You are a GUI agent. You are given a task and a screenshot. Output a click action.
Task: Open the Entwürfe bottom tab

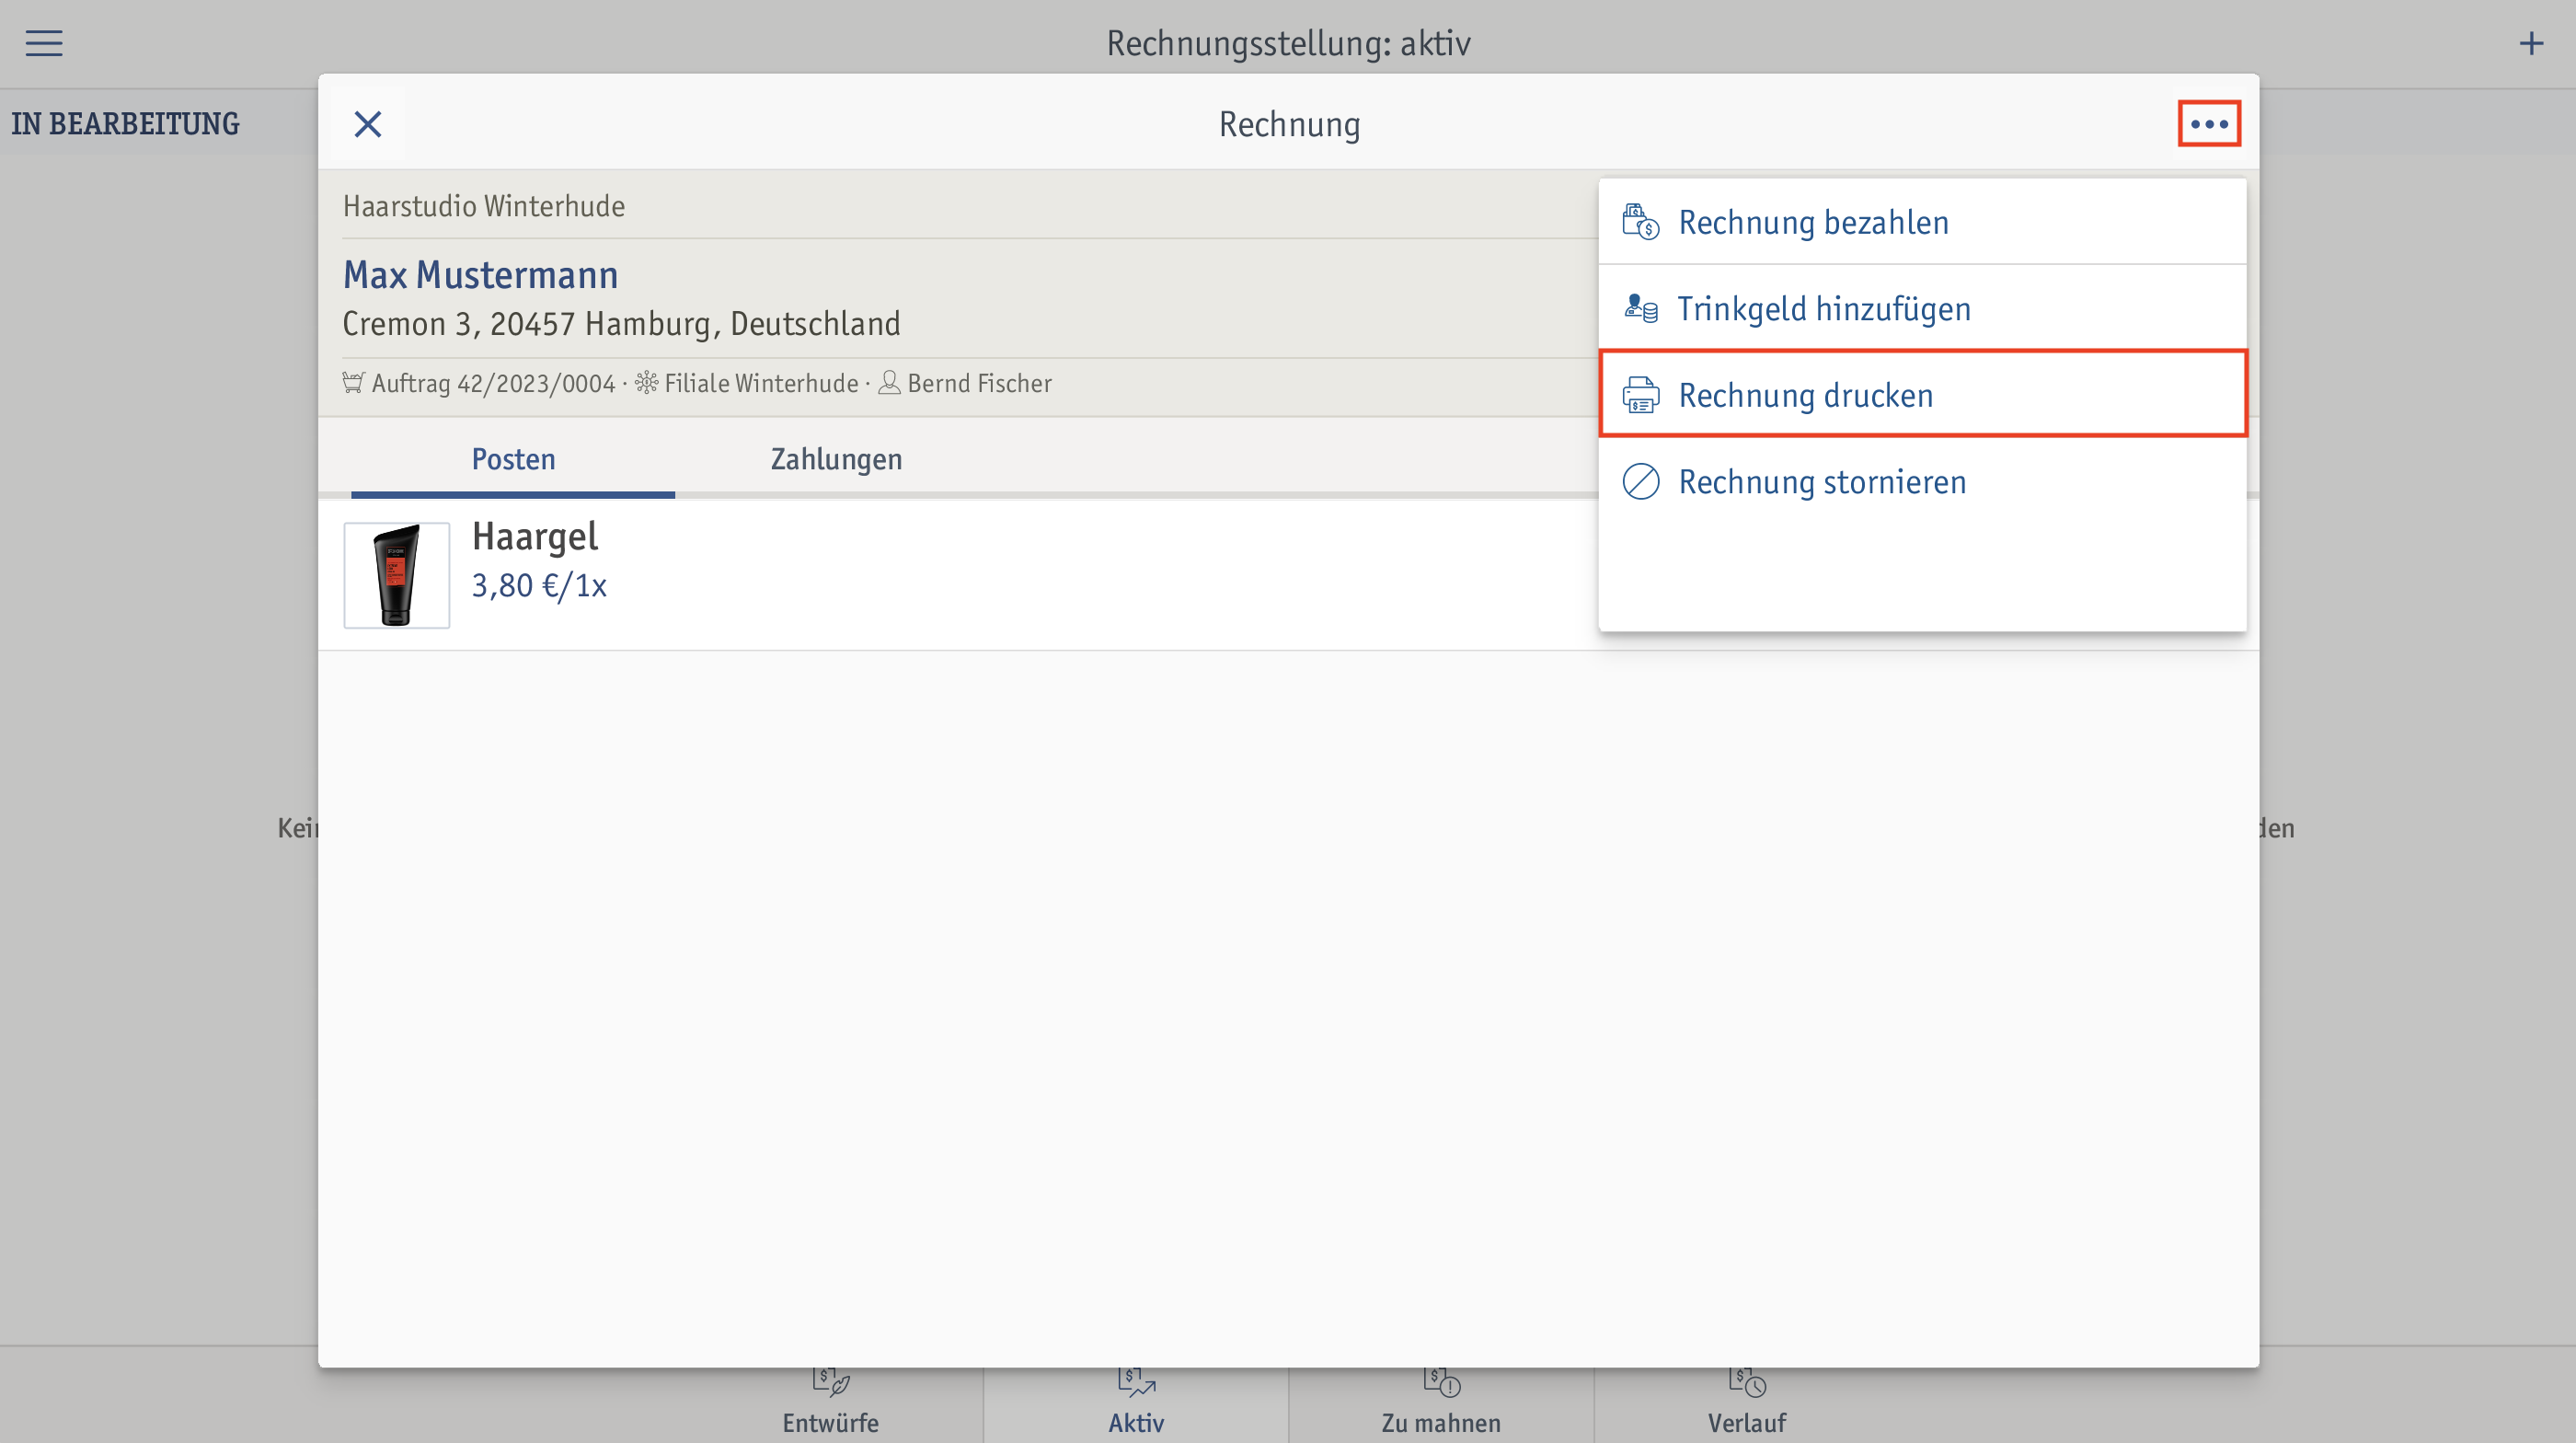click(x=830, y=1404)
